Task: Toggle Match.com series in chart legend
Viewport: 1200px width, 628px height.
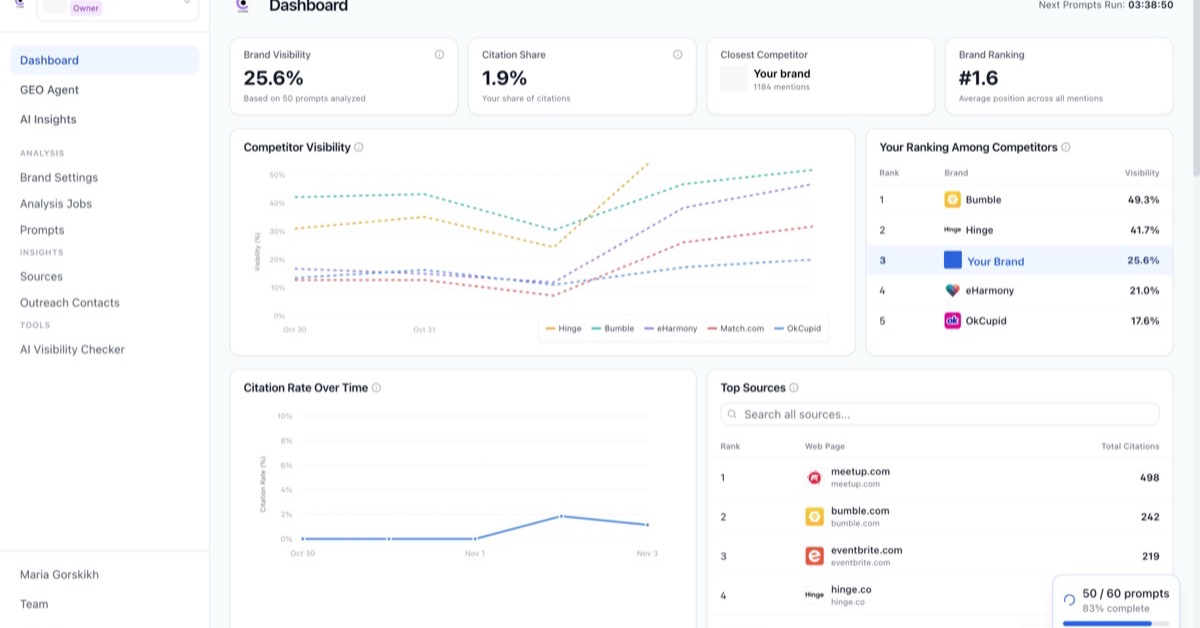Action: (736, 328)
